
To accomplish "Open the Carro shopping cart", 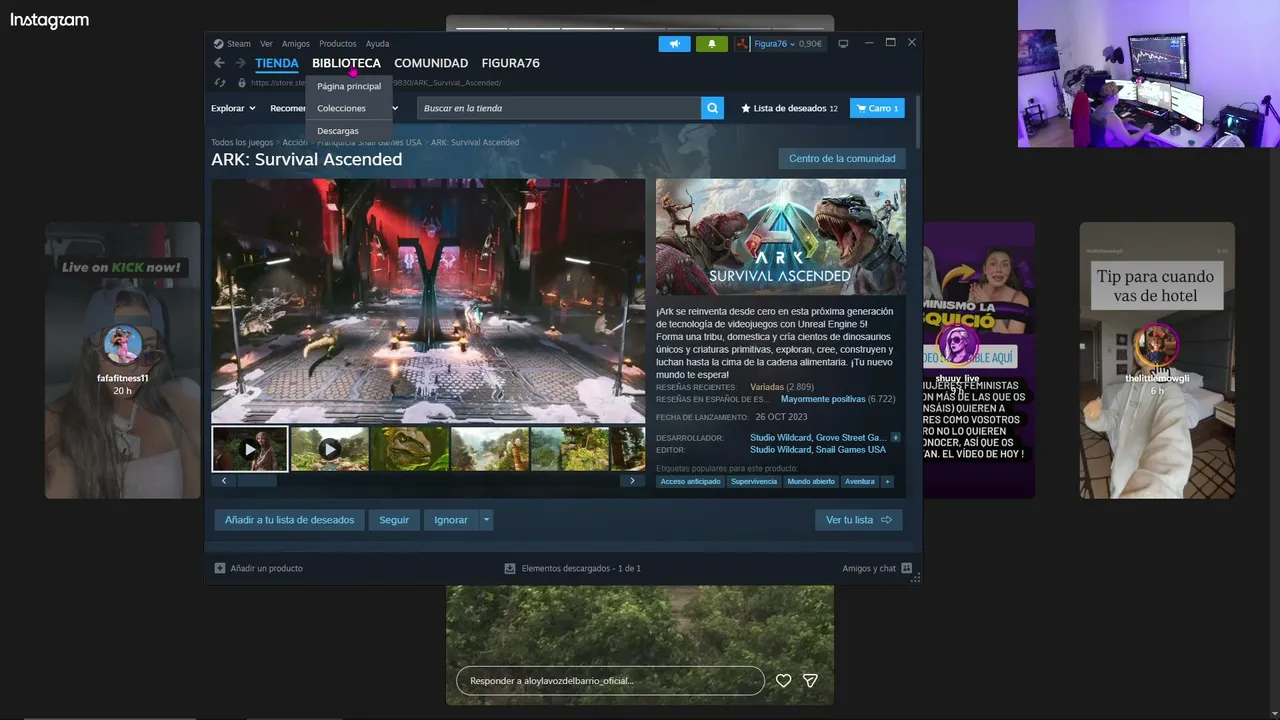I will [x=877, y=108].
